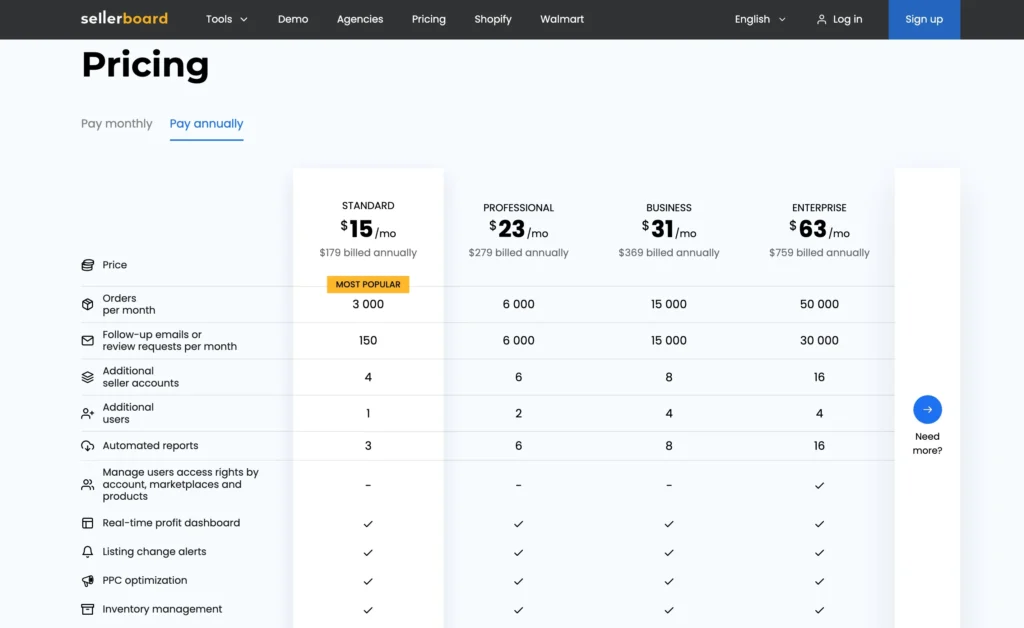
Task: Click the Log in link
Action: 839,19
